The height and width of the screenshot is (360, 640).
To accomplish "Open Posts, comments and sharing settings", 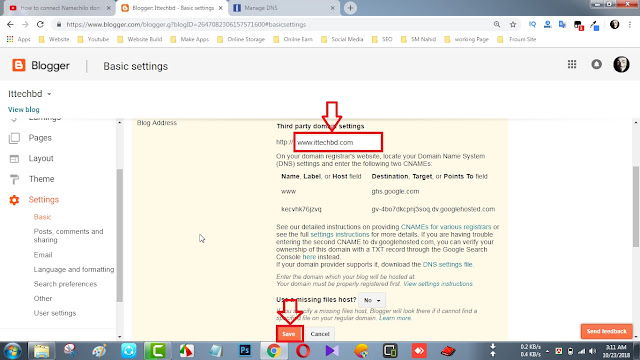I will pyautogui.click(x=68, y=236).
